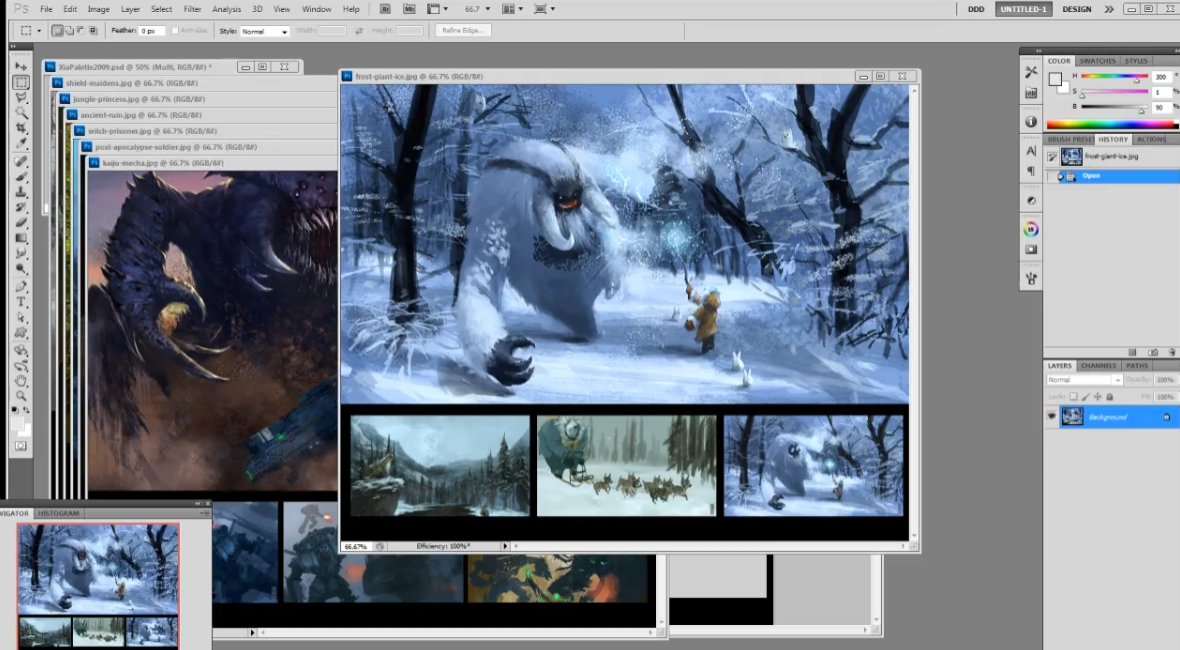
Task: Toggle the lock position icon for layers
Action: pyautogui.click(x=1097, y=396)
